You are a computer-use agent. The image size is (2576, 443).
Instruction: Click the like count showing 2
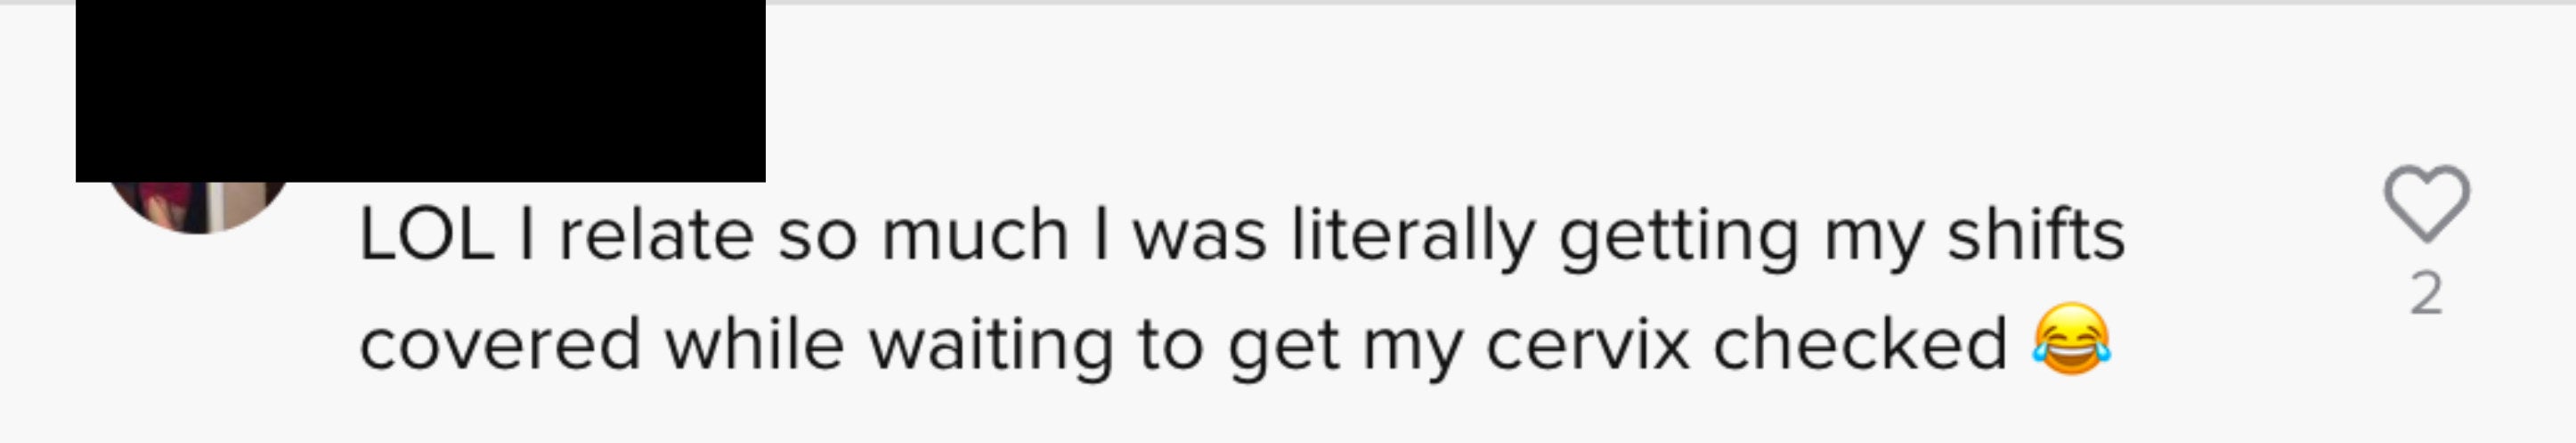pos(2427,294)
